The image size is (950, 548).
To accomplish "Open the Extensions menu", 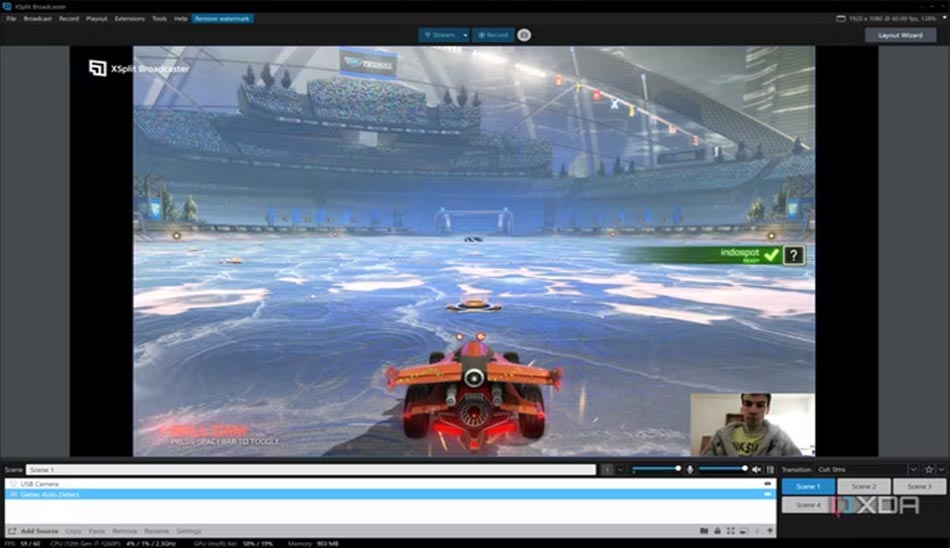I will point(130,19).
